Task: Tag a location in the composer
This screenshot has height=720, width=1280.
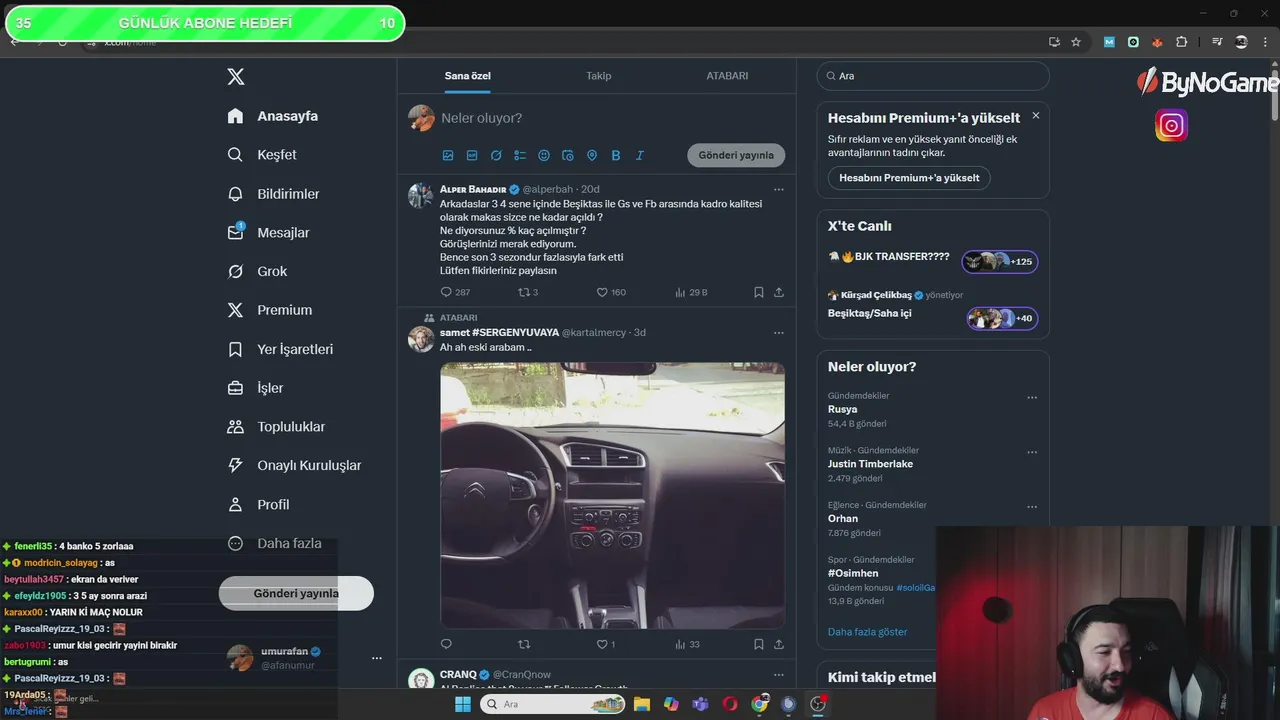Action: point(592,155)
